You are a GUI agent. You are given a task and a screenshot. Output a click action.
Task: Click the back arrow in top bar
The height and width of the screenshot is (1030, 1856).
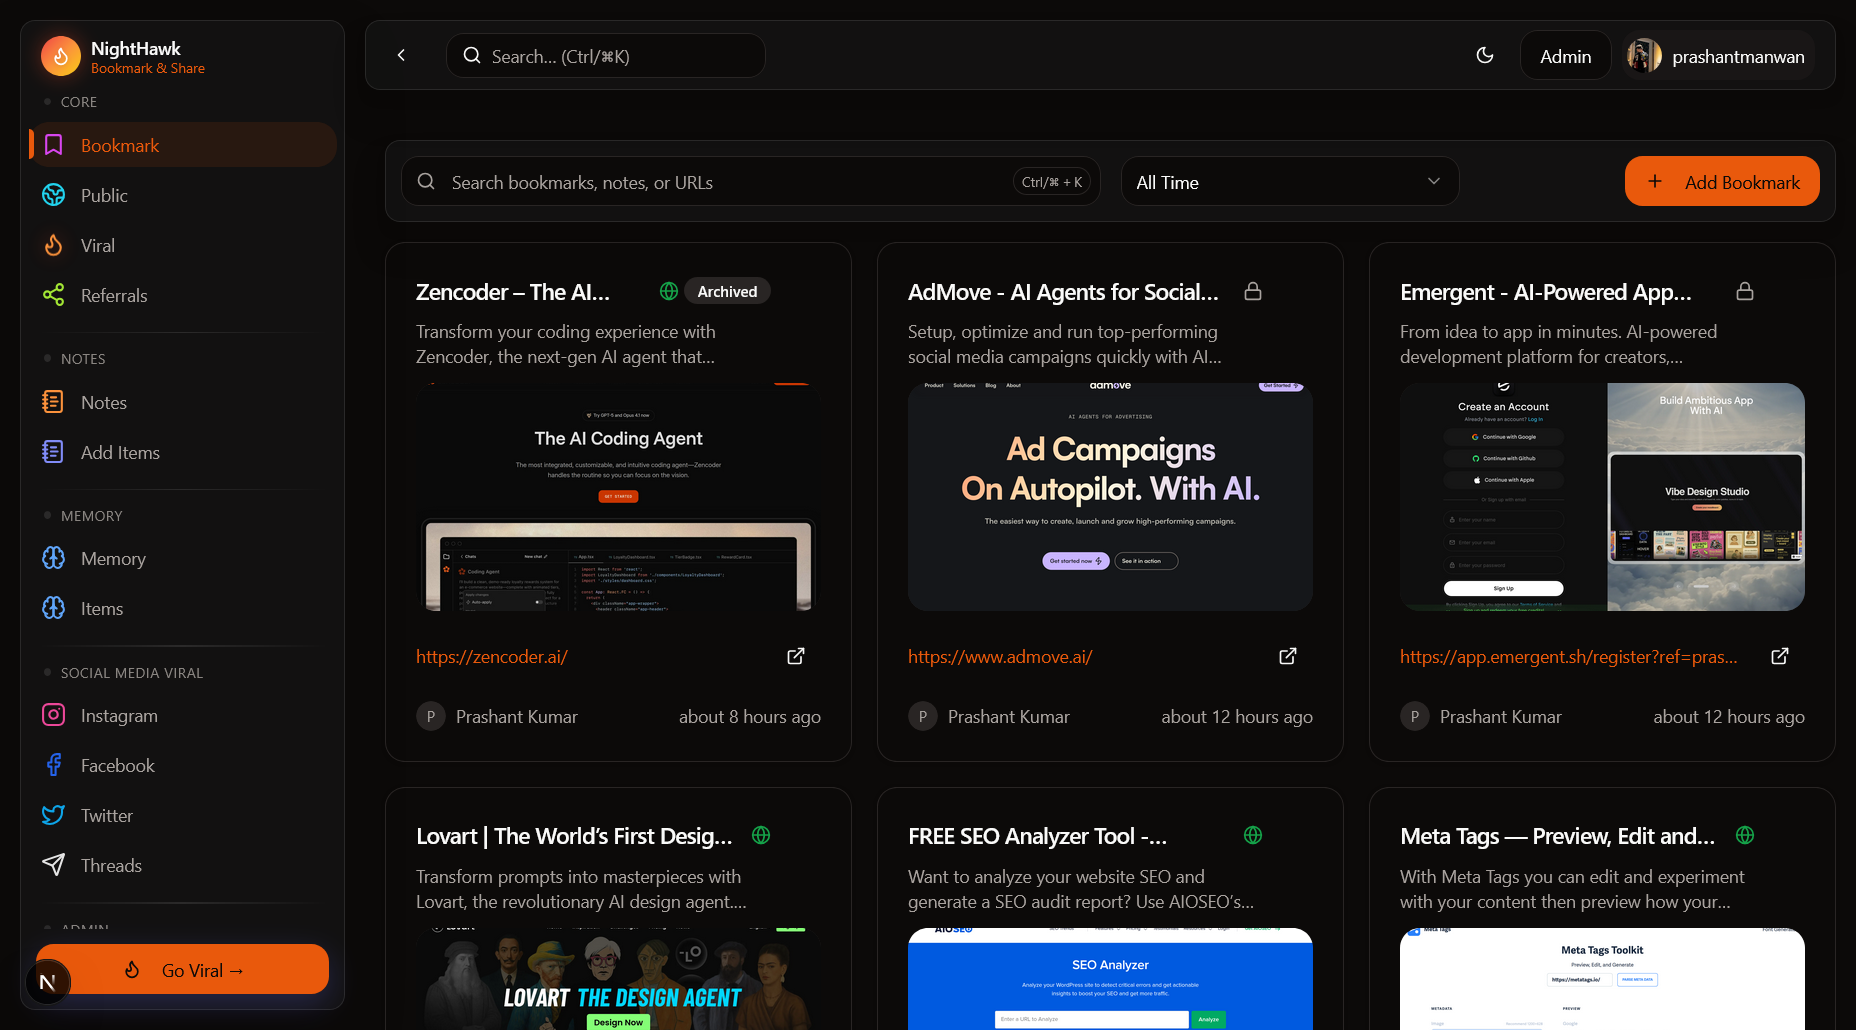tap(402, 55)
